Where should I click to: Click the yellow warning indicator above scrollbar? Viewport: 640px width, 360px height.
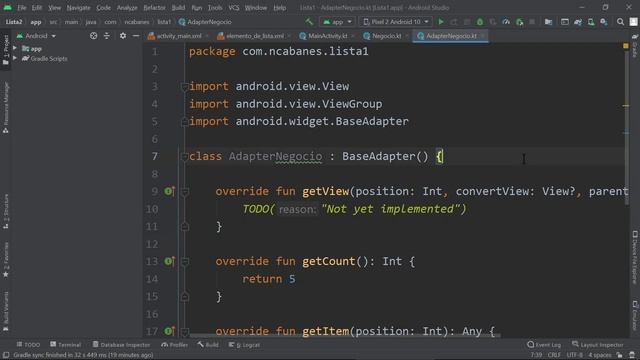[x=626, y=46]
